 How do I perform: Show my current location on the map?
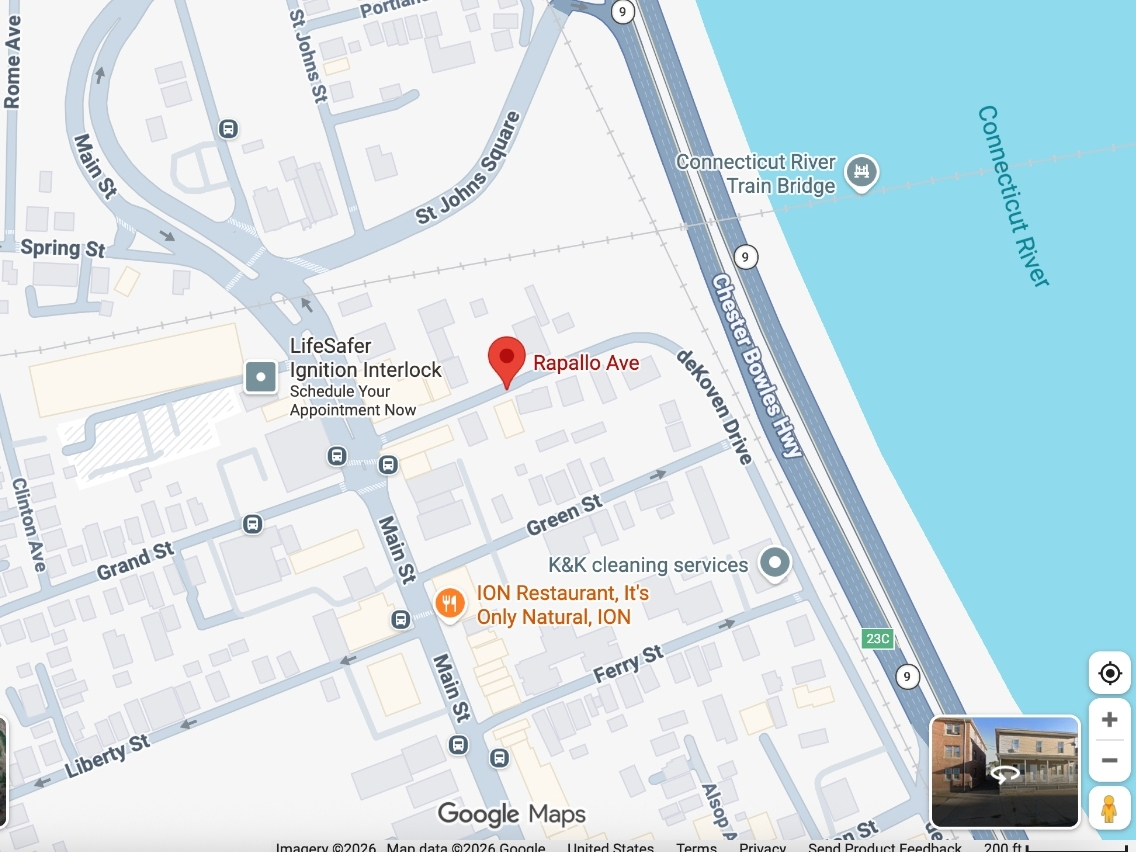point(1109,673)
